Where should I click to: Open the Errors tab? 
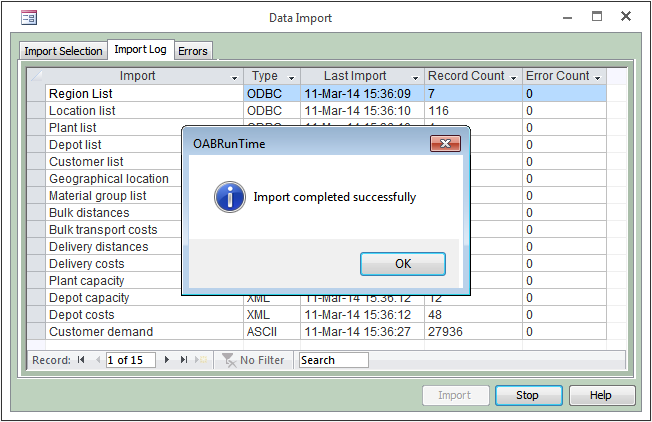click(193, 51)
